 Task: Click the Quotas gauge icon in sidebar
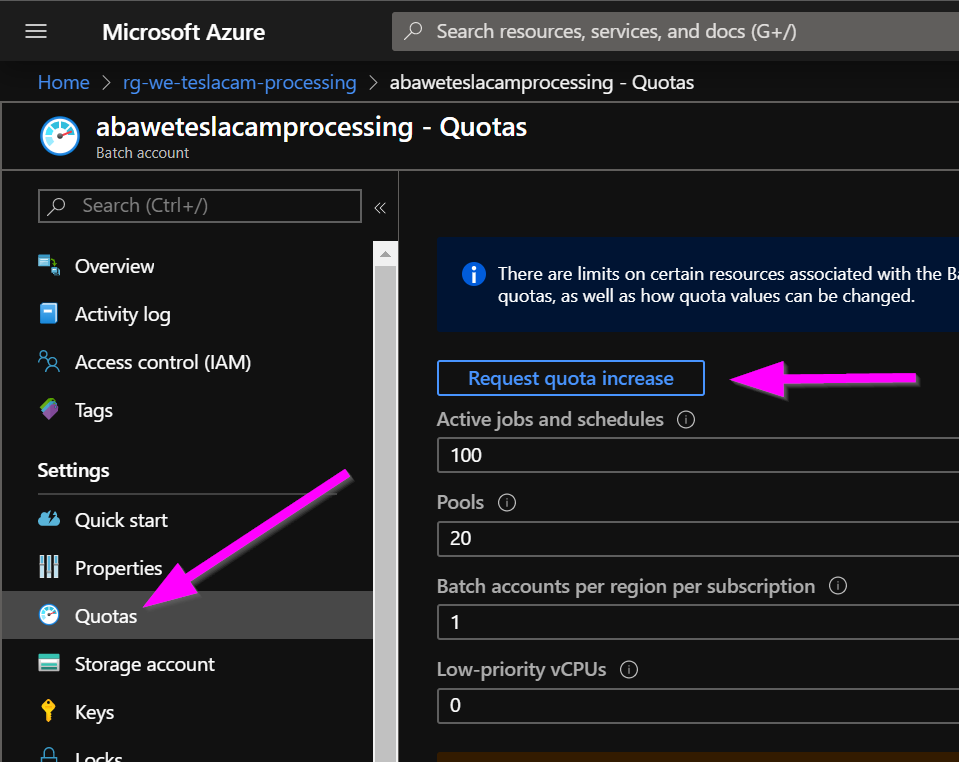pyautogui.click(x=49, y=615)
